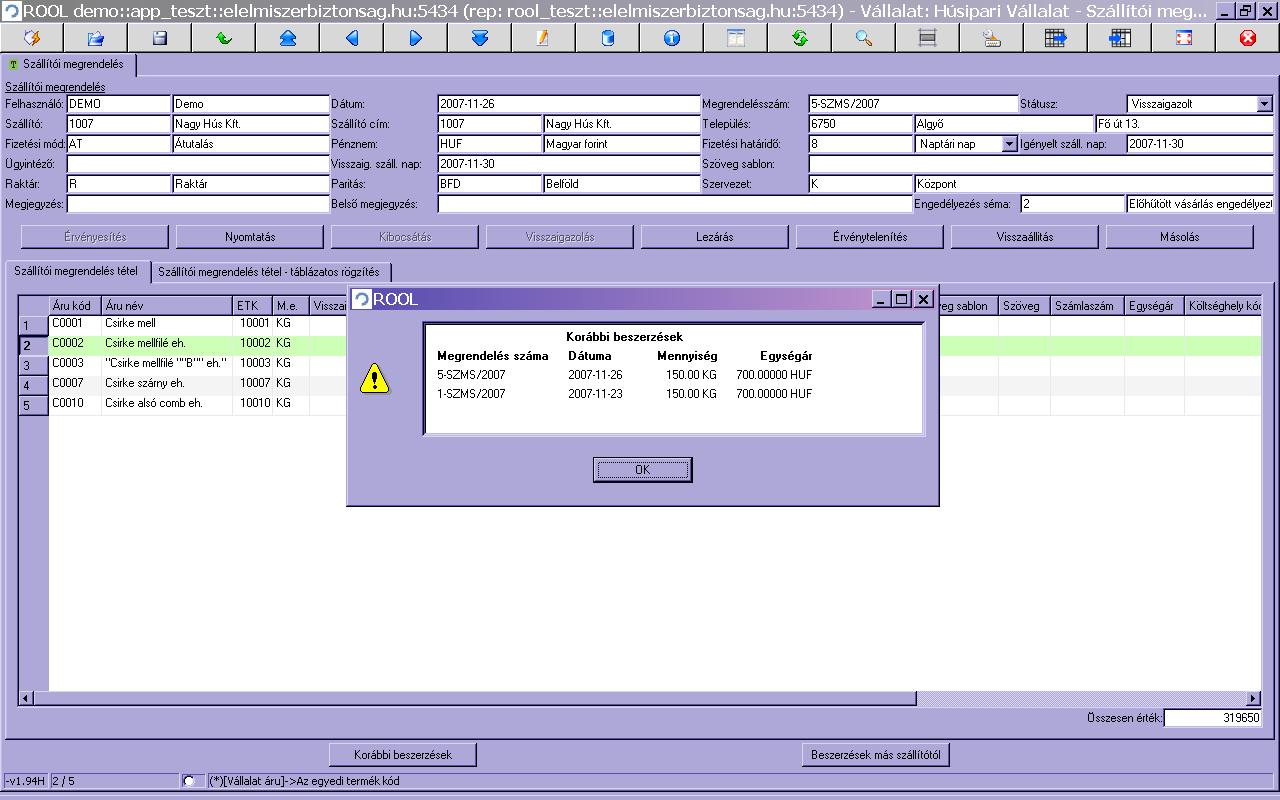The image size is (1280, 800).
Task: Toggle the status bar radio indicator
Action: pos(189,780)
